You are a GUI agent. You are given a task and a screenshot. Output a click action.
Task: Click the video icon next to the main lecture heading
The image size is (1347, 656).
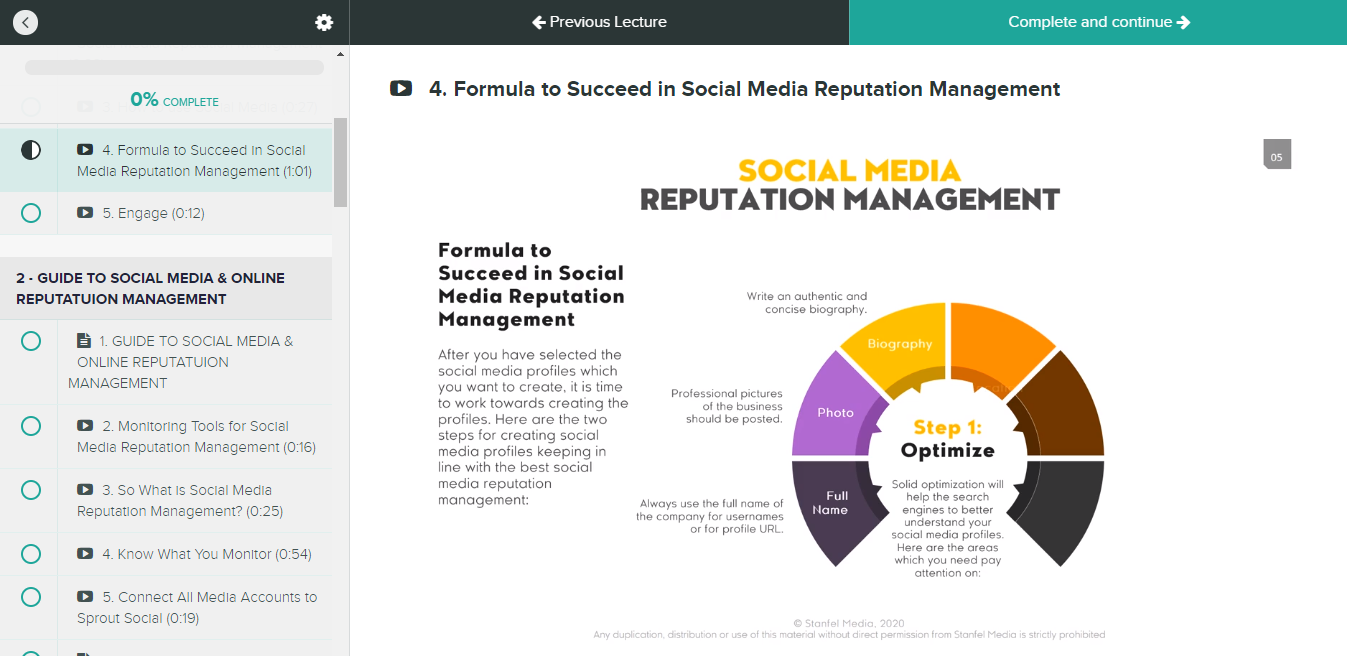(x=401, y=88)
